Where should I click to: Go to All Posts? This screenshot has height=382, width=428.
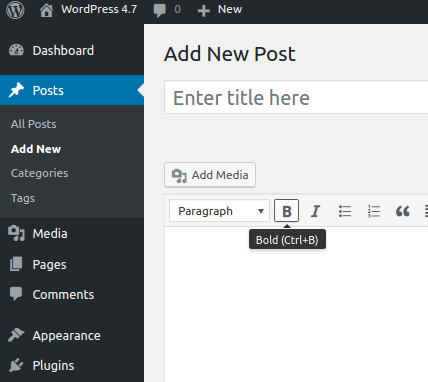click(34, 124)
